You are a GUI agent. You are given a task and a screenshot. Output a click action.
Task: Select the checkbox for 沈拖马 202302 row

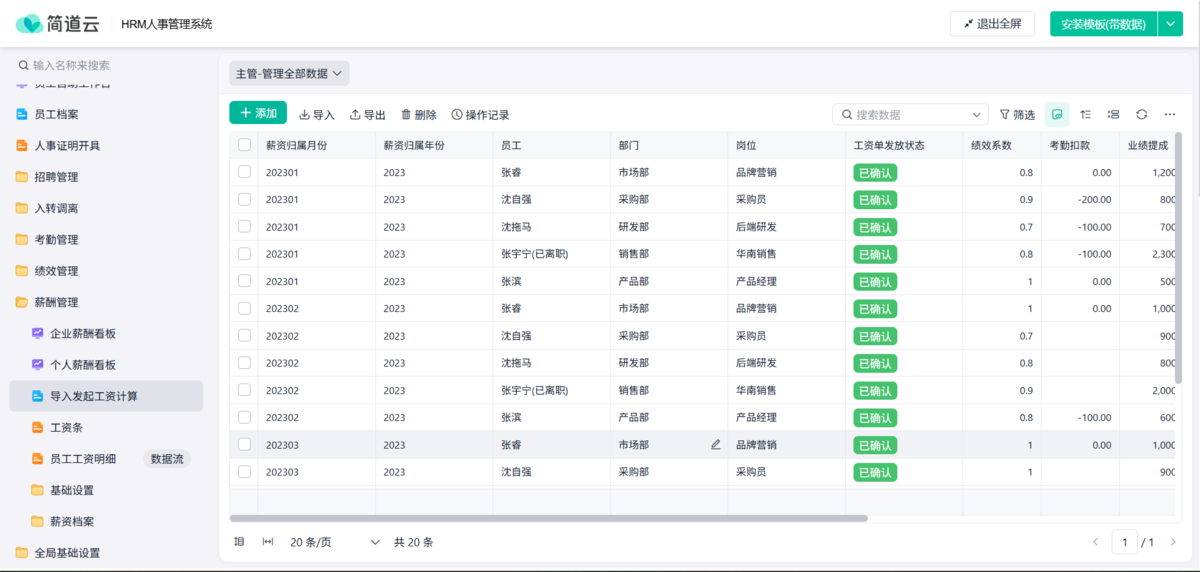[245, 363]
